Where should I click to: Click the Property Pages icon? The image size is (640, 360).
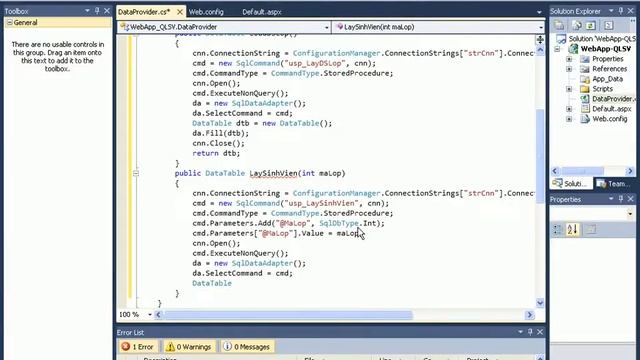[x=591, y=230]
